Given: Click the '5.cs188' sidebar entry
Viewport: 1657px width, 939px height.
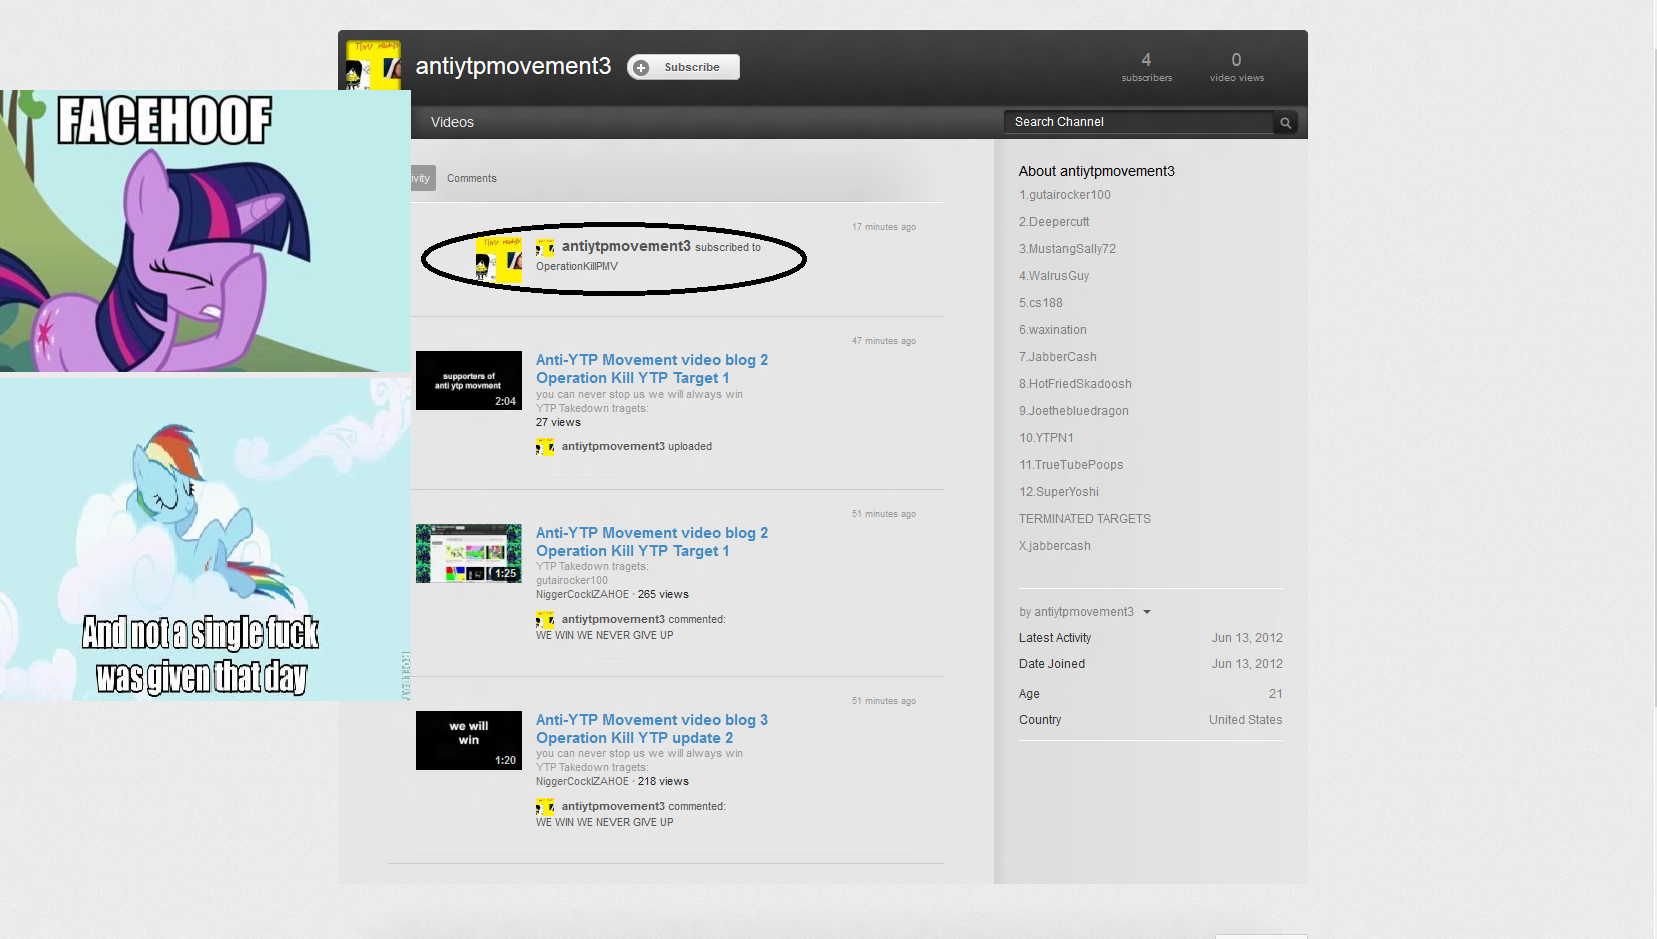Looking at the screenshot, I should coord(1041,303).
